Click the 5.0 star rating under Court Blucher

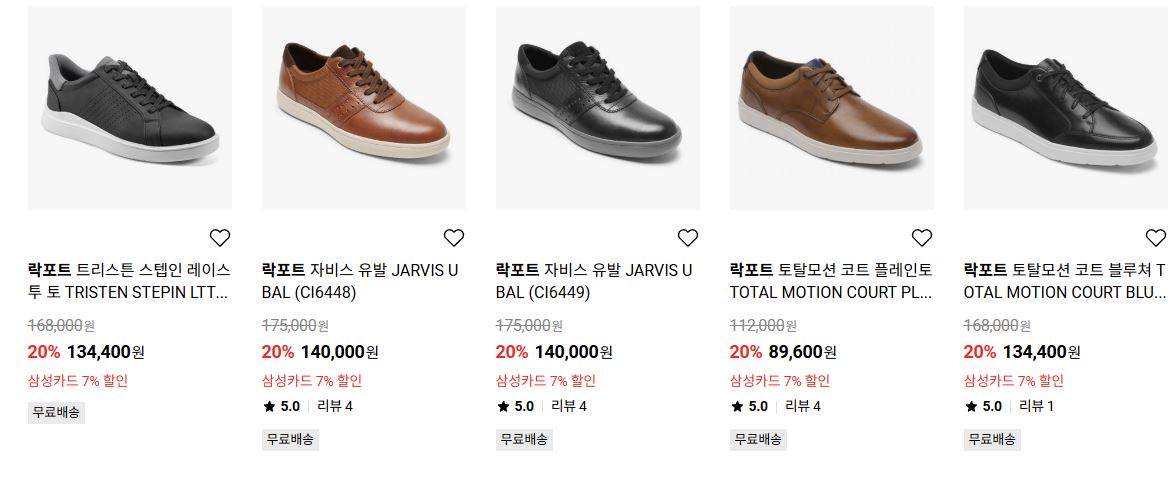point(982,406)
